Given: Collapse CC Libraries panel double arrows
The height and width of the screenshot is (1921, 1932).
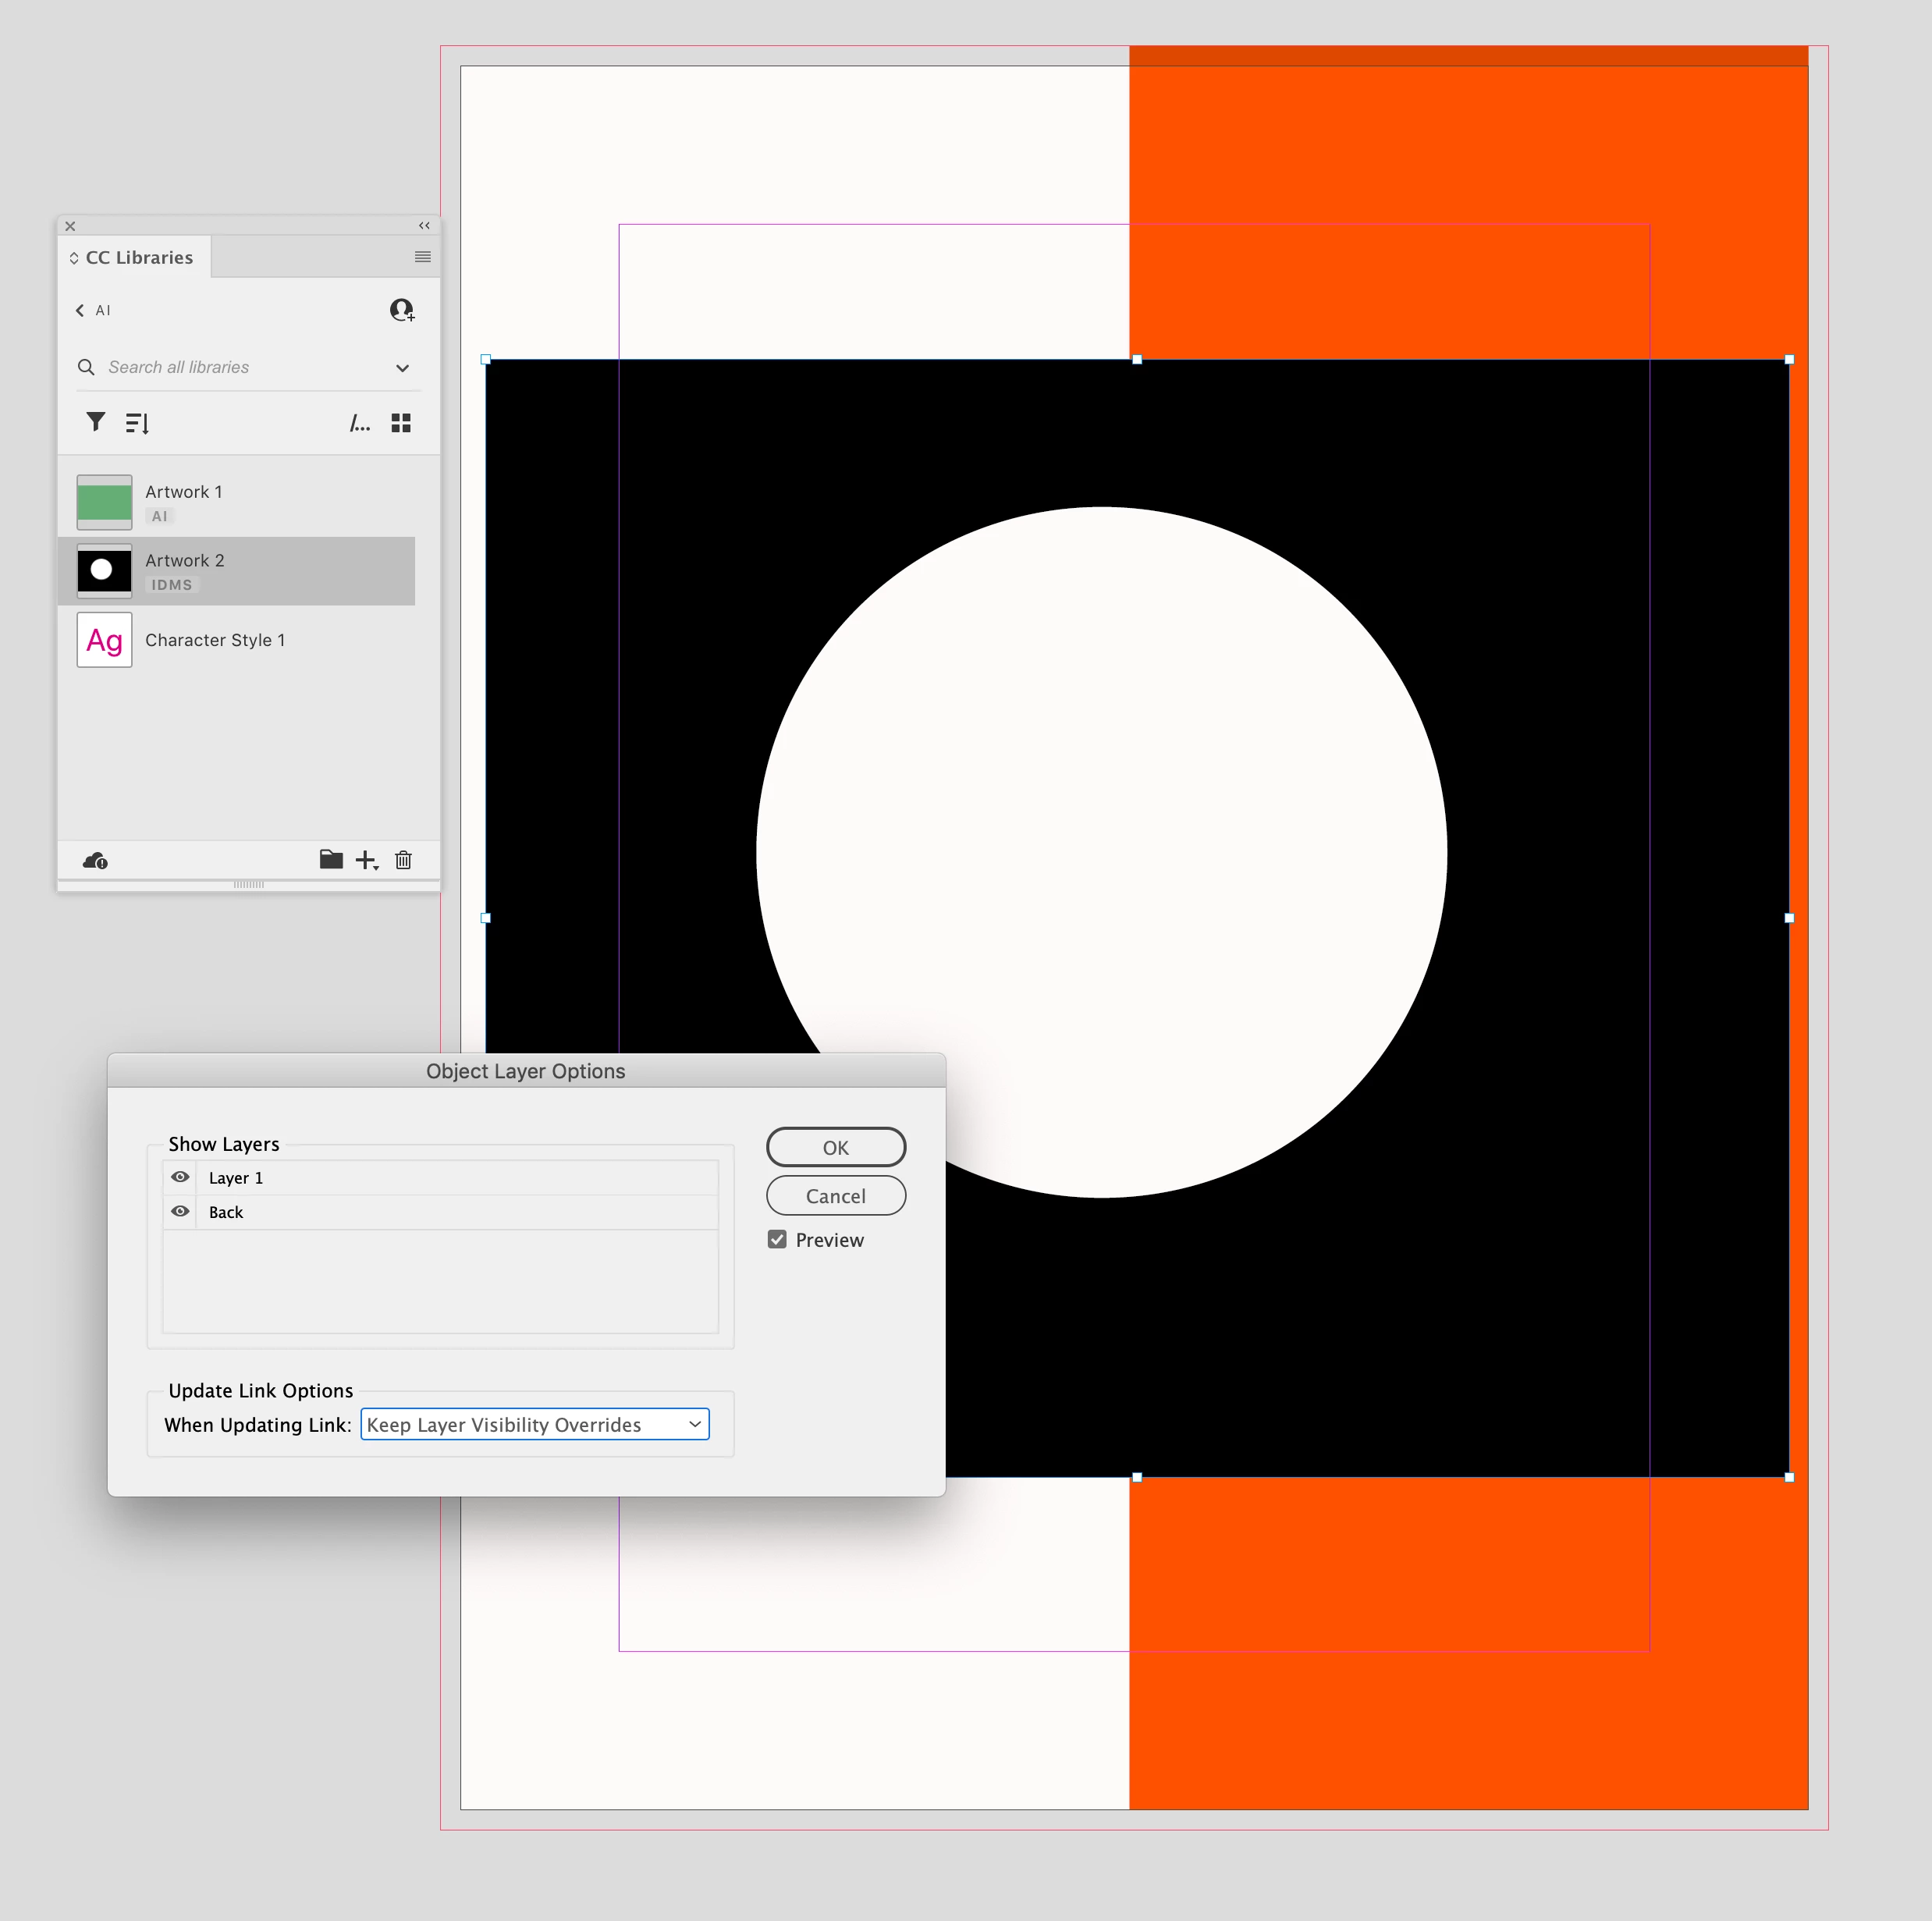Looking at the screenshot, I should point(424,226).
